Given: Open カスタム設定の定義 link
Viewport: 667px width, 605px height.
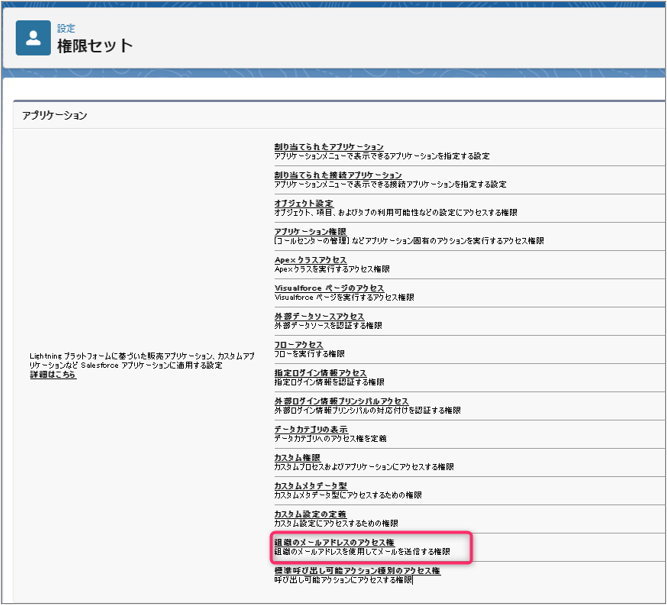Looking at the screenshot, I should (310, 513).
